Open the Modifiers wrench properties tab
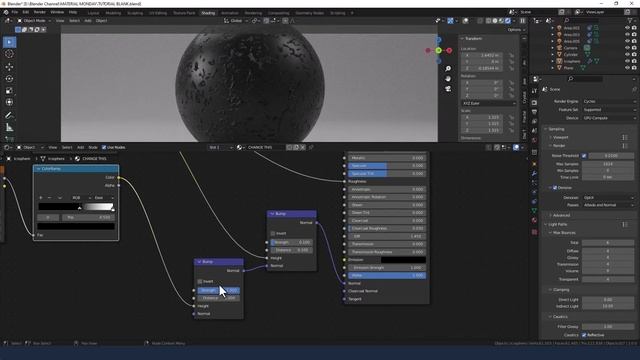 pos(534,173)
